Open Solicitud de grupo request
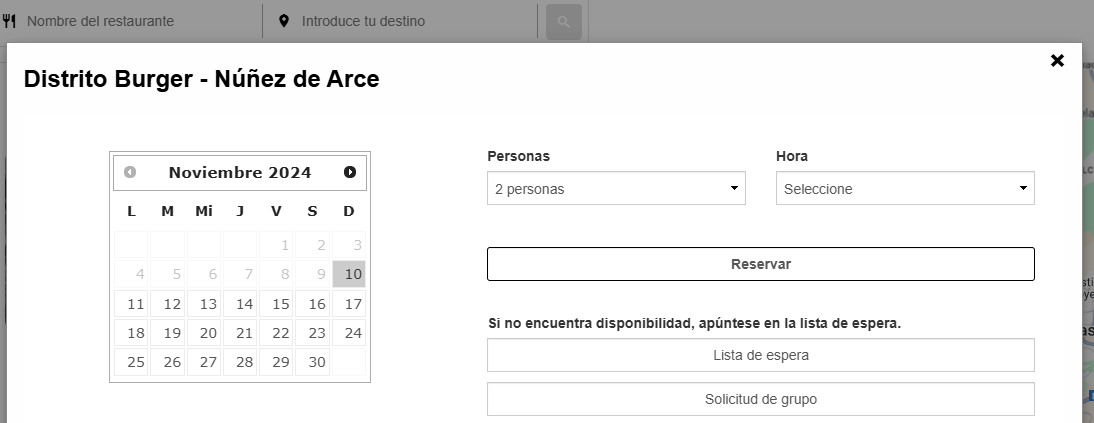The width and height of the screenshot is (1094, 423). pos(760,399)
